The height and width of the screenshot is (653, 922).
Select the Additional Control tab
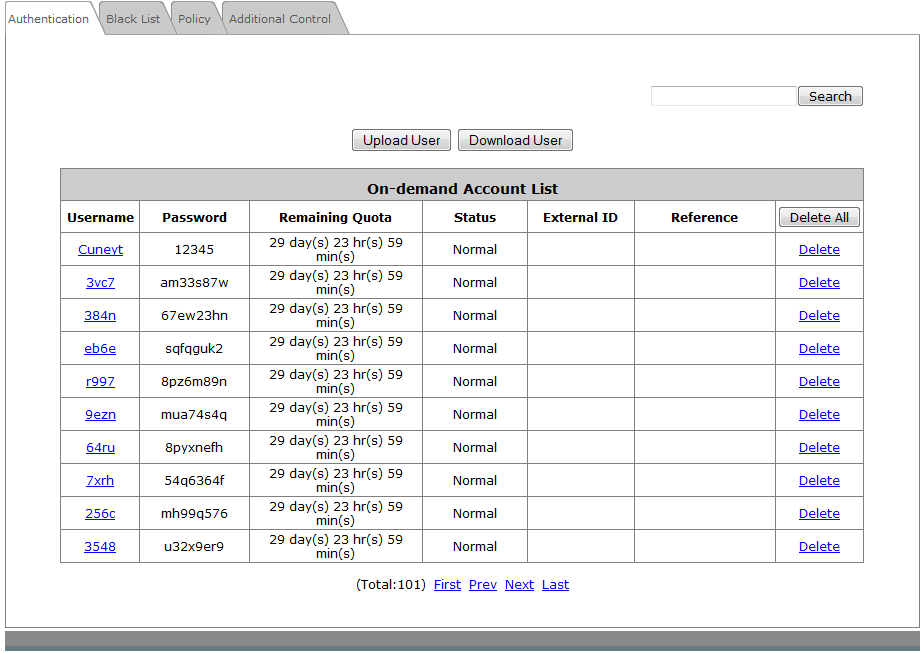click(280, 19)
